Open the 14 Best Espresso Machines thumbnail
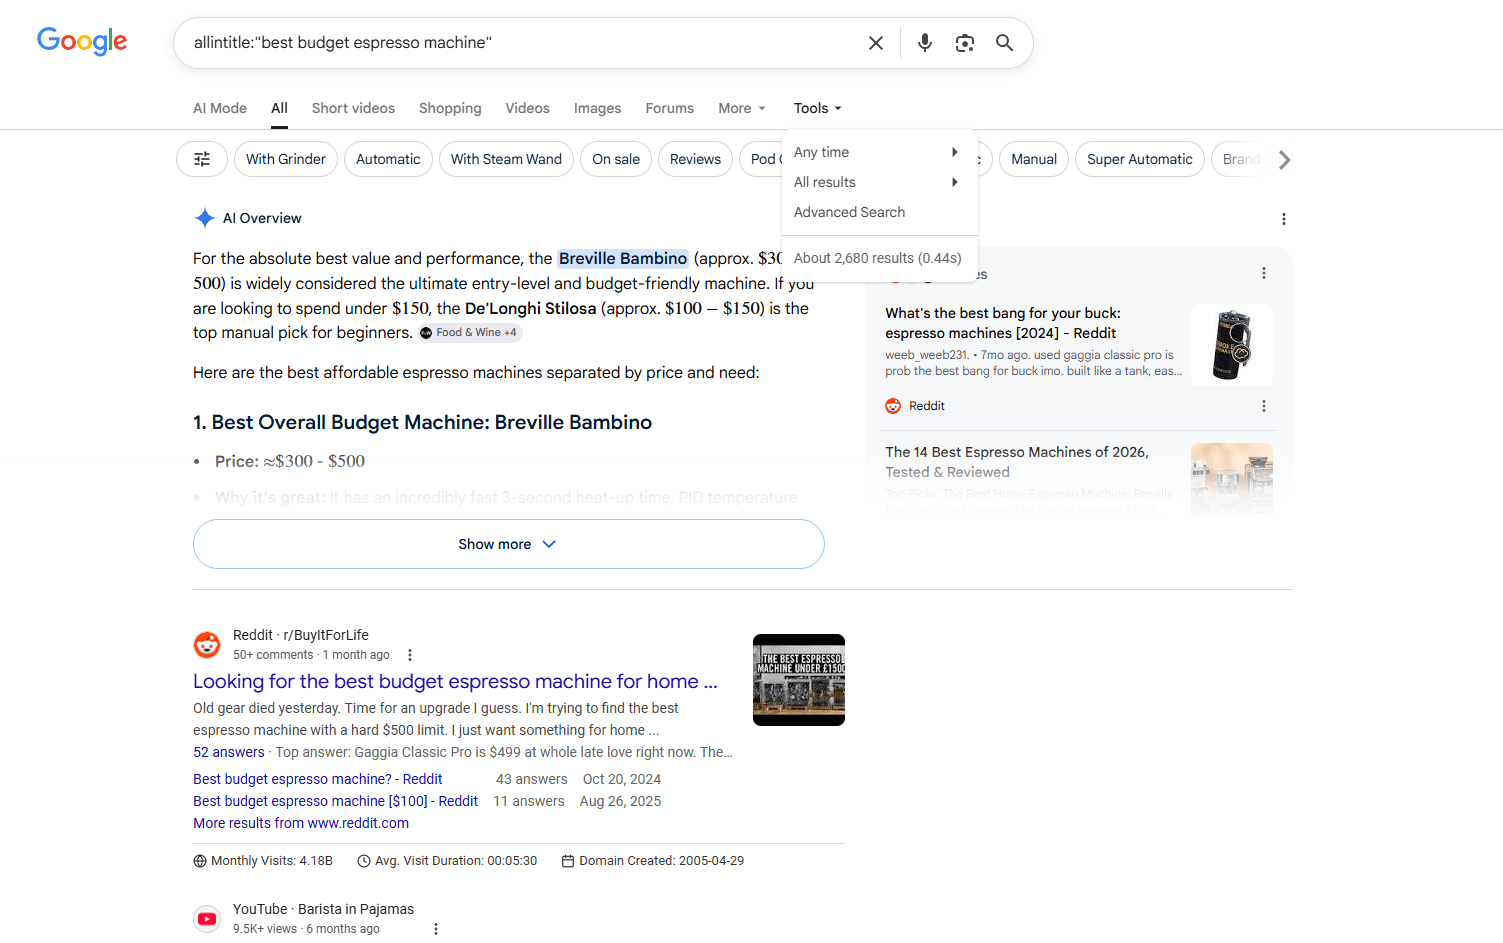This screenshot has width=1503, height=943. pyautogui.click(x=1232, y=478)
